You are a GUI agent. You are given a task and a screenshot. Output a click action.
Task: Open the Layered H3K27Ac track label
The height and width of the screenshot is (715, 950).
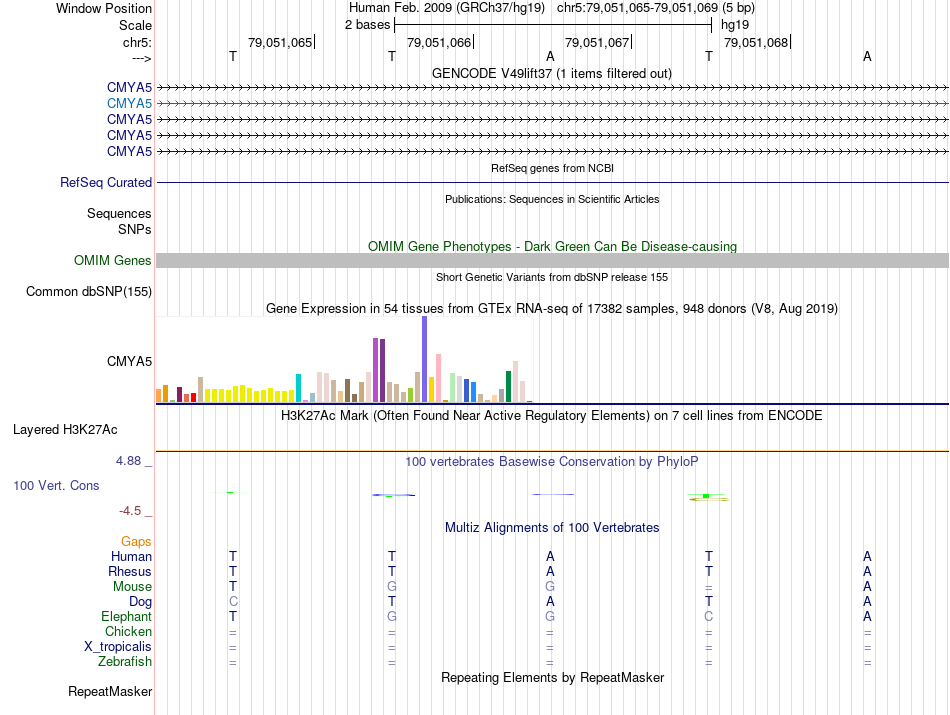(x=65, y=430)
